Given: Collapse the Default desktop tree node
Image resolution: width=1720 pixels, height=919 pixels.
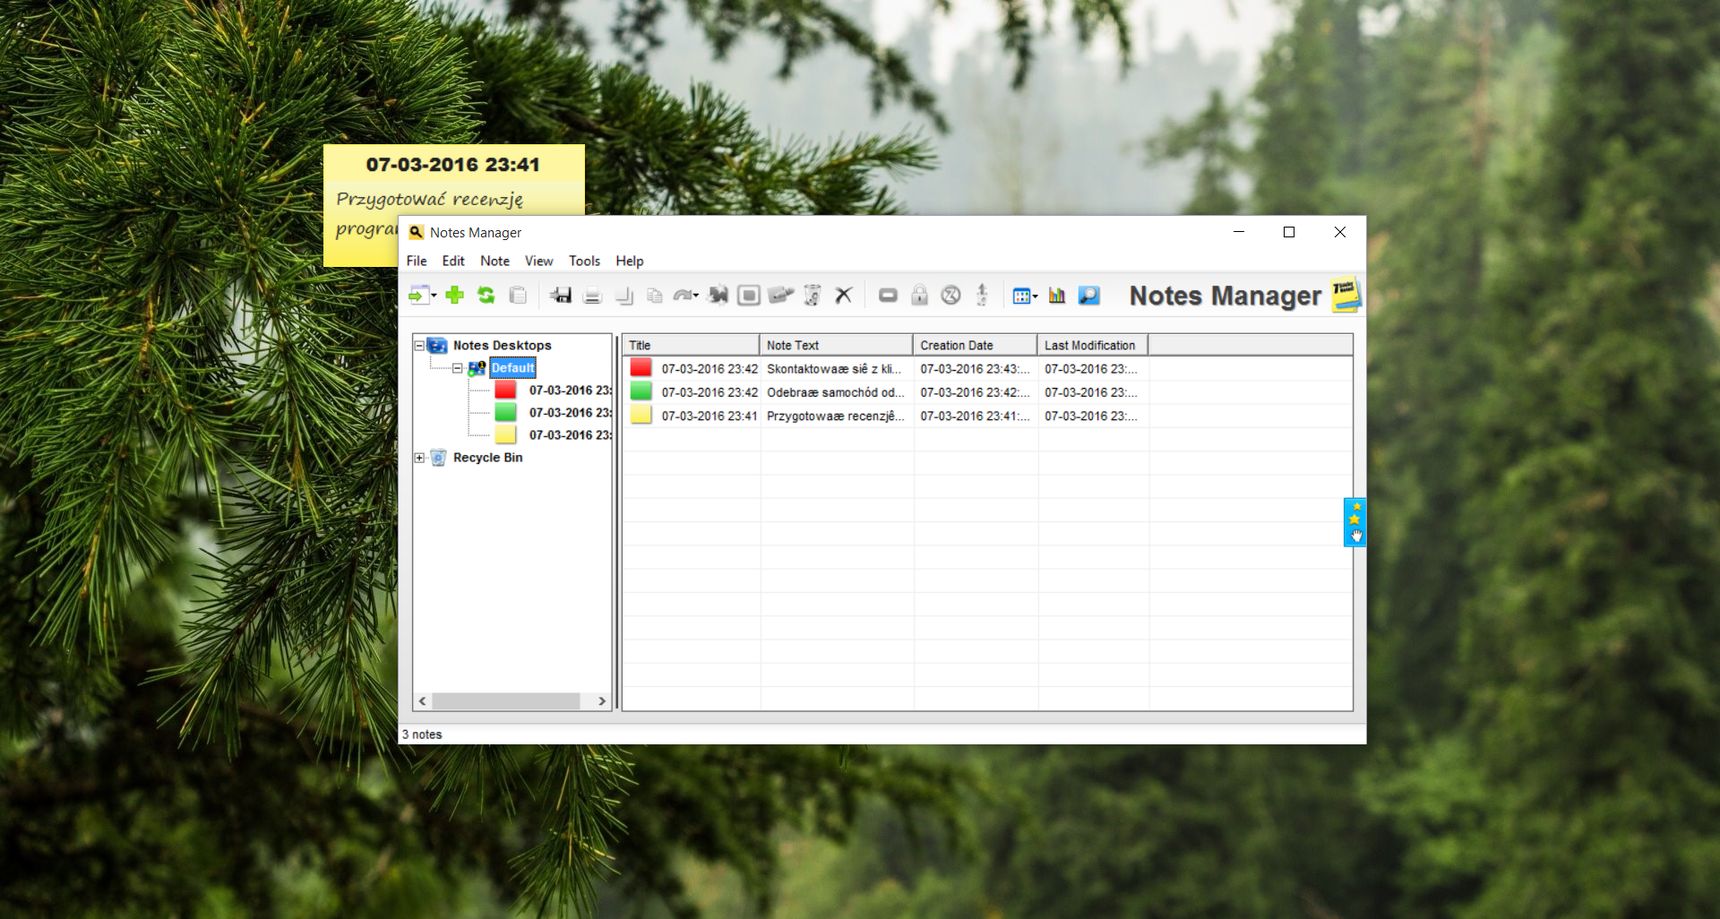Looking at the screenshot, I should coord(457,368).
